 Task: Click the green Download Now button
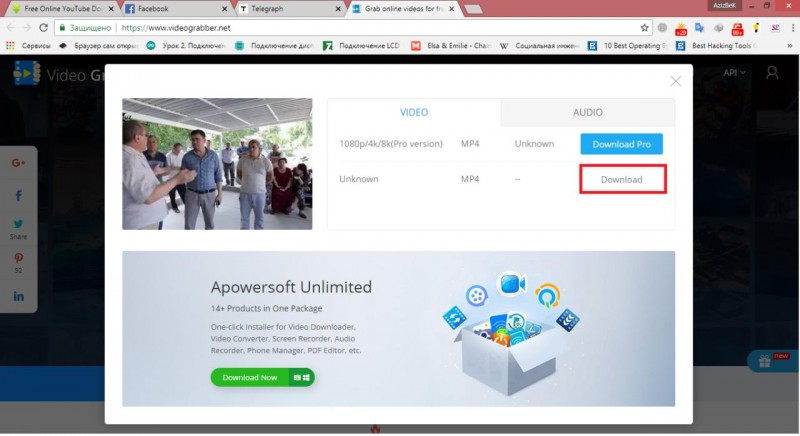[x=262, y=377]
